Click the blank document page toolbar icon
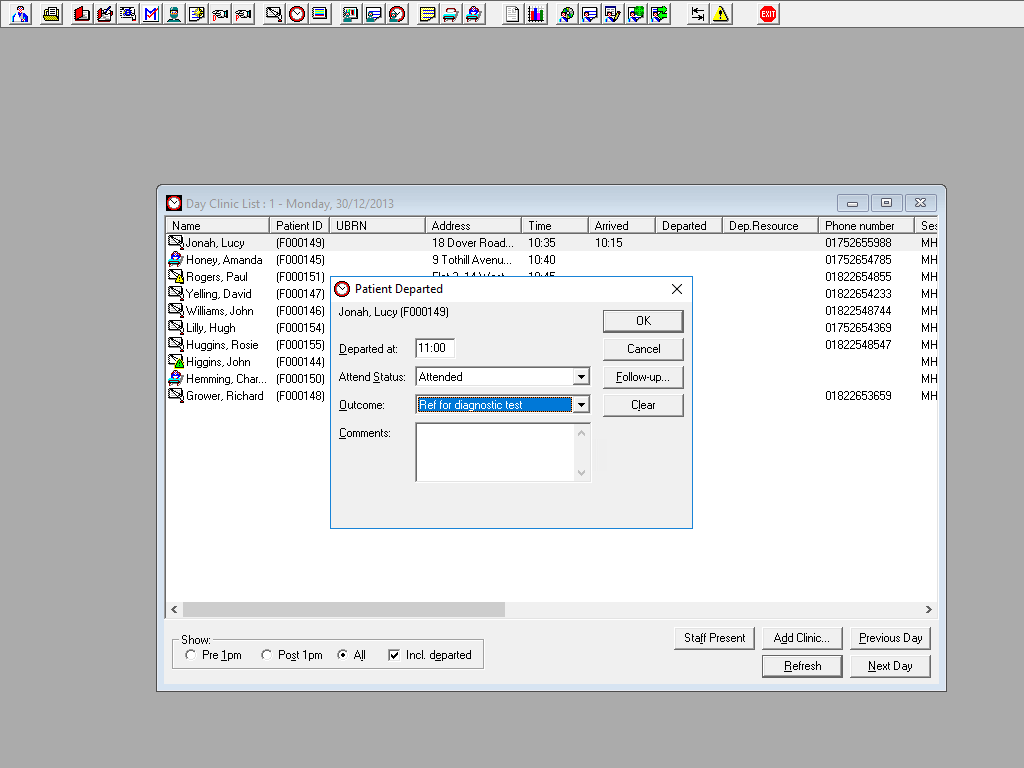1024x768 pixels. (x=513, y=14)
